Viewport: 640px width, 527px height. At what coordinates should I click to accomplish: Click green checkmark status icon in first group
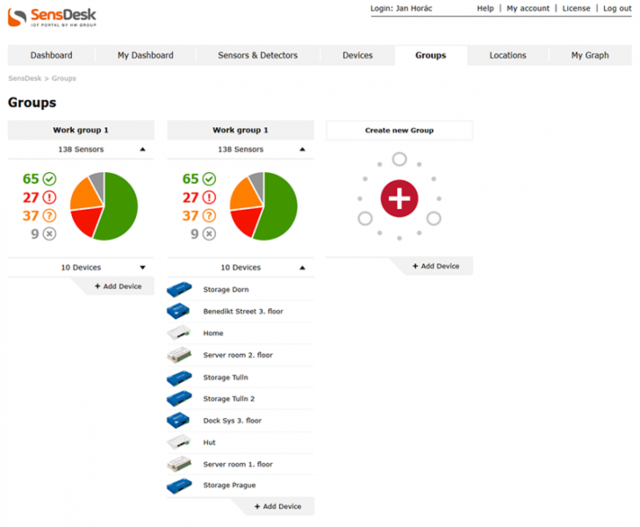tap(49, 179)
